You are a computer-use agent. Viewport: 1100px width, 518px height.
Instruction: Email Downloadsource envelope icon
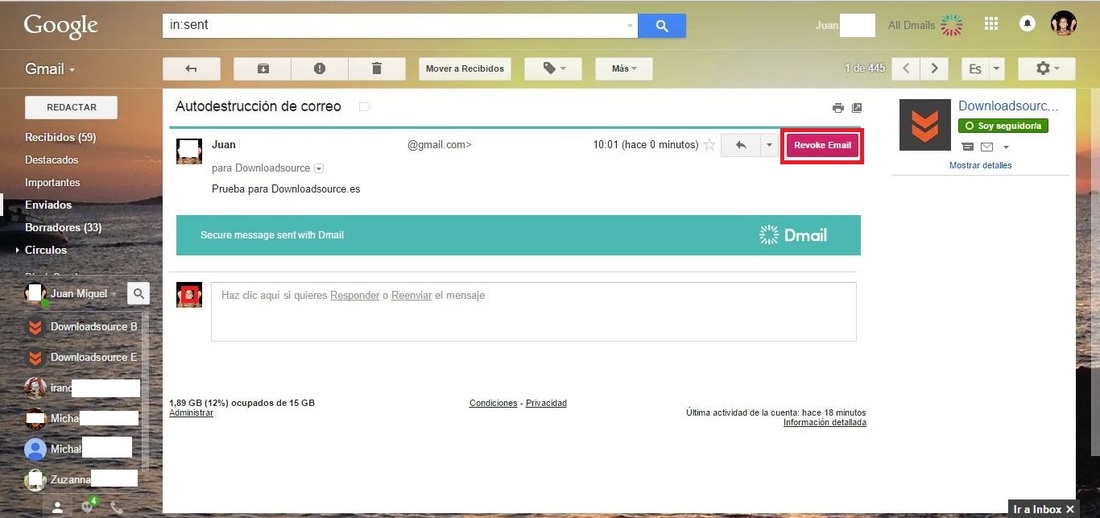[986, 147]
